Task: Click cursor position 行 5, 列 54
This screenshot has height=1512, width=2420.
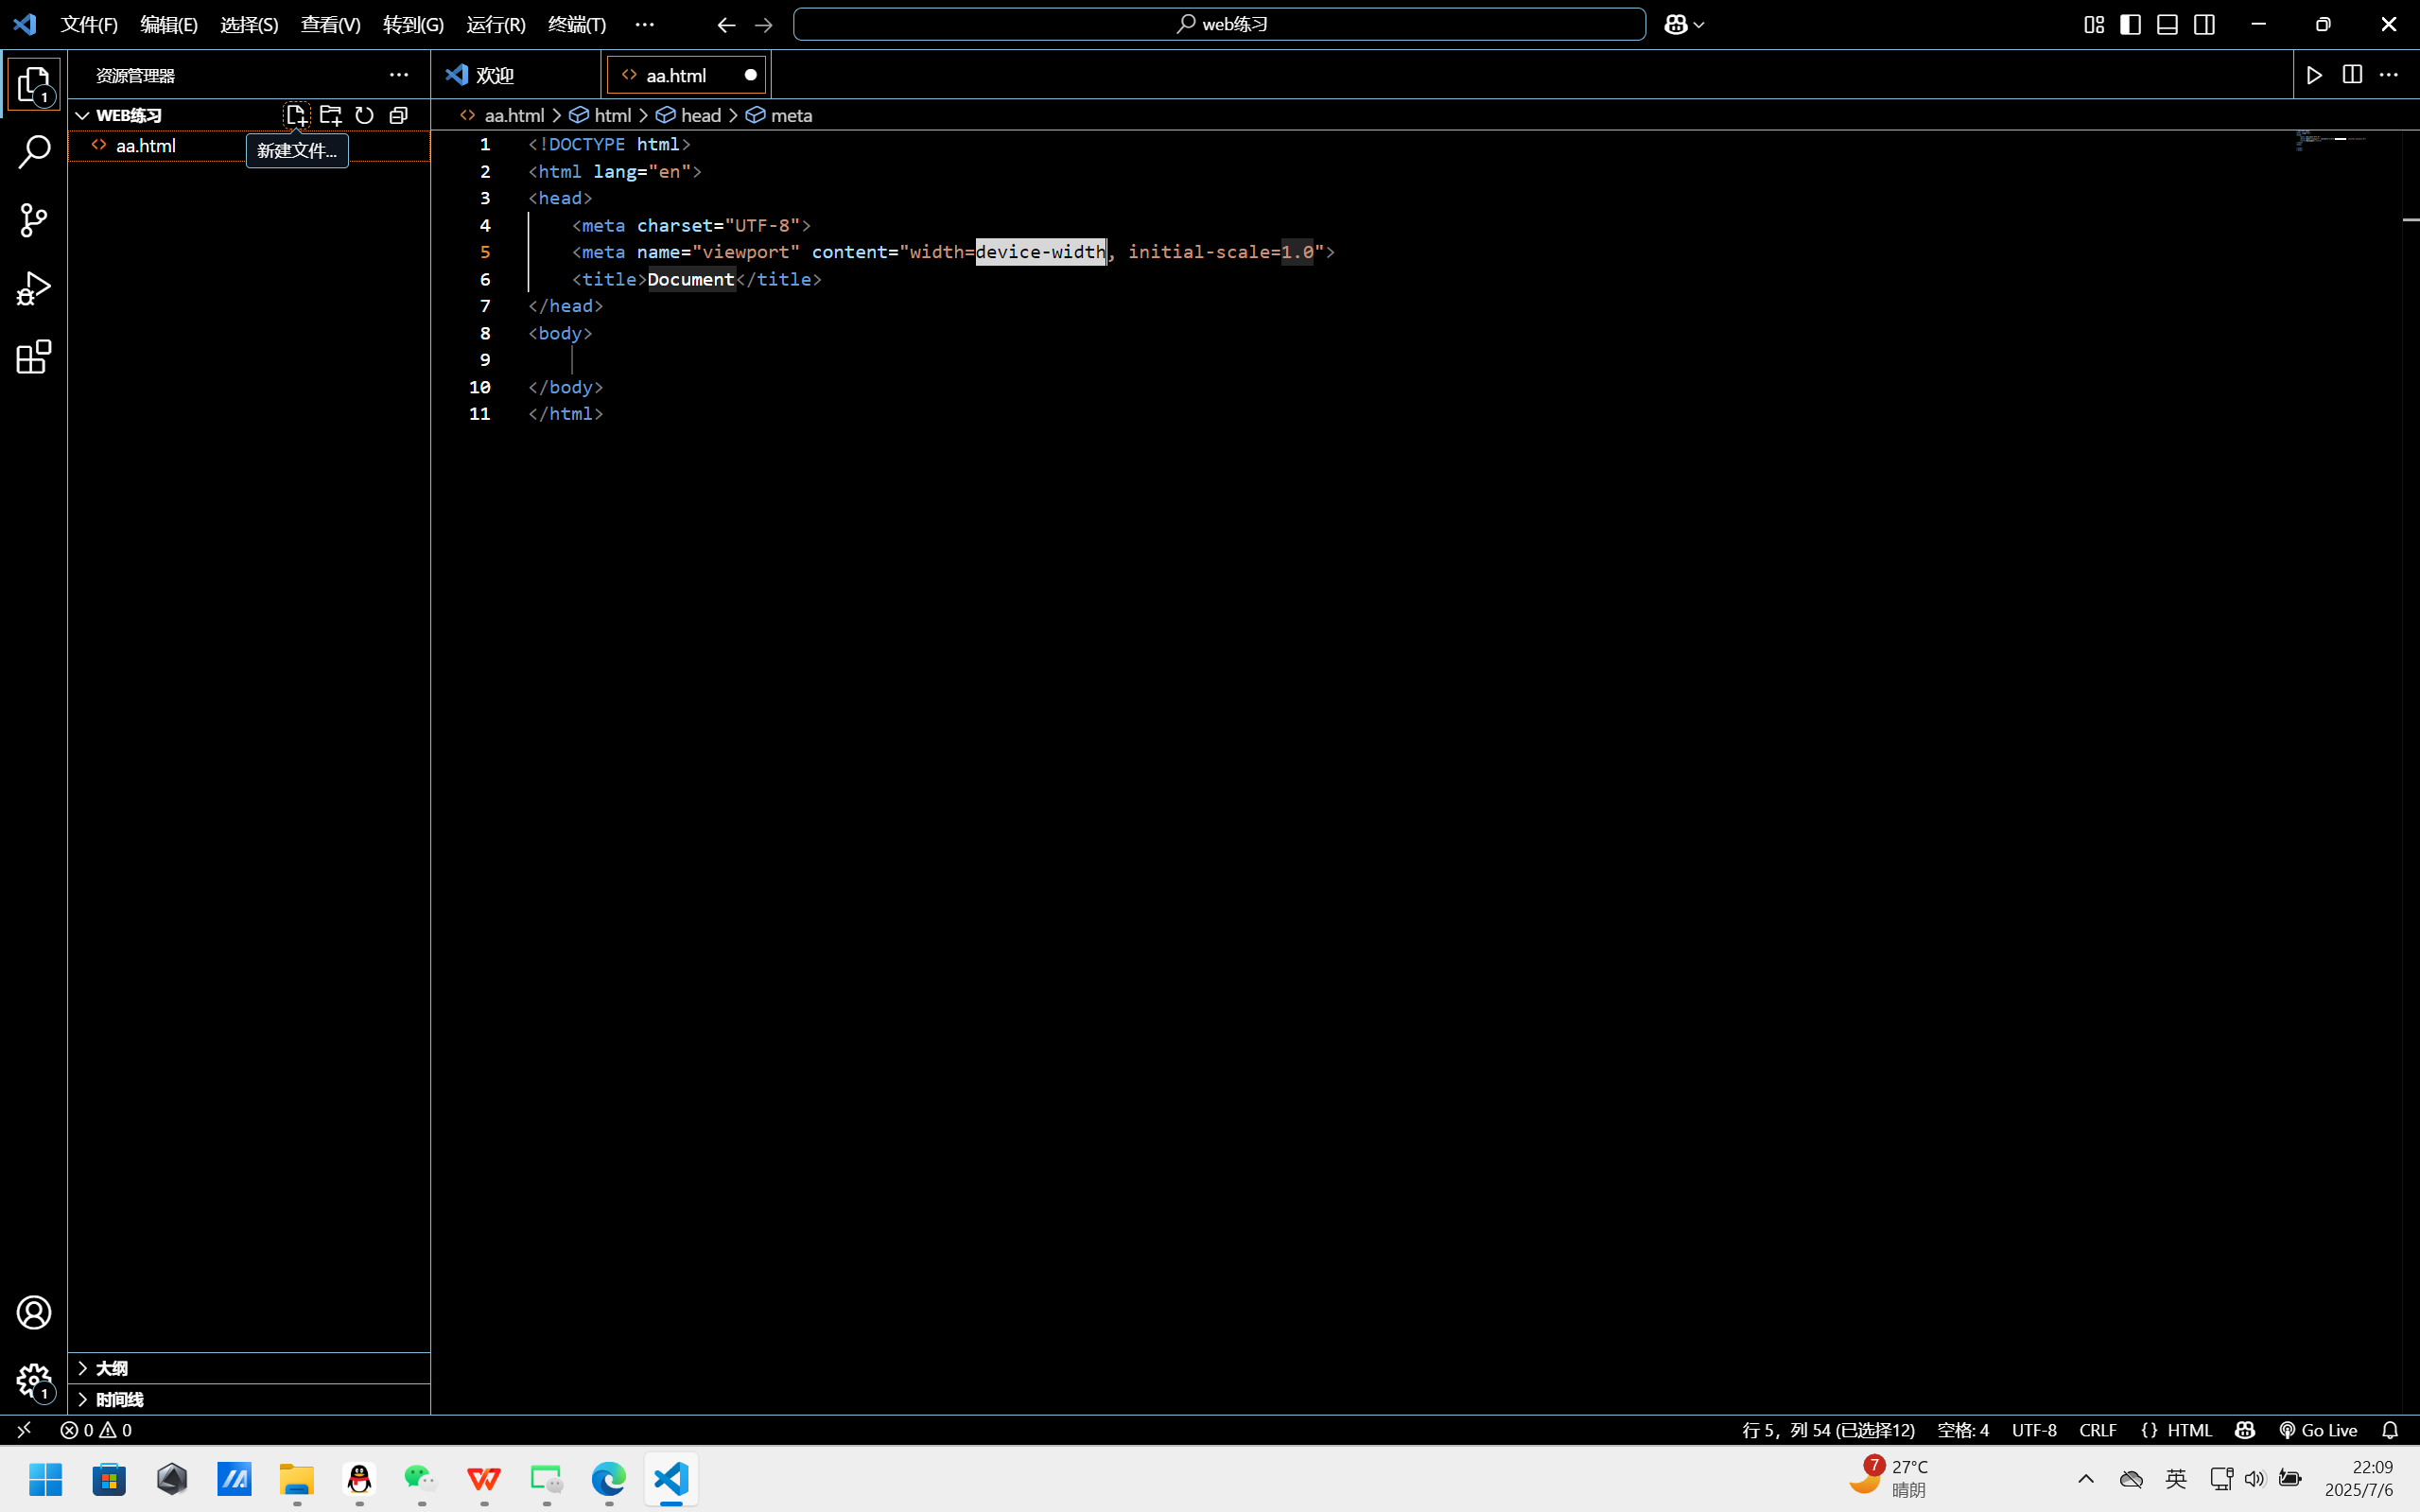Action: [x=1828, y=1430]
